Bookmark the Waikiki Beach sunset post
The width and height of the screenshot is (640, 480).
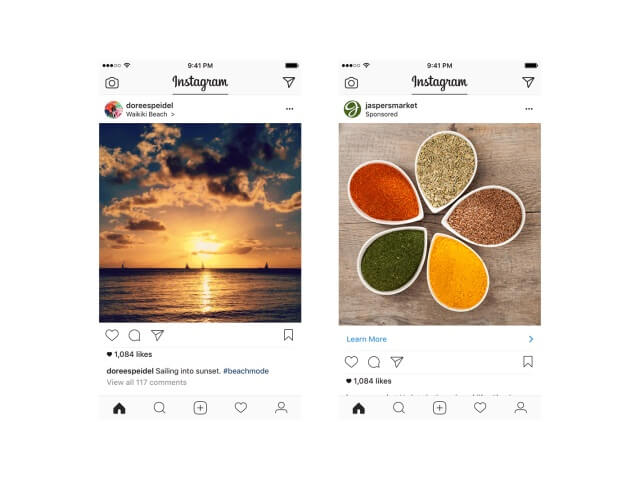click(x=288, y=335)
